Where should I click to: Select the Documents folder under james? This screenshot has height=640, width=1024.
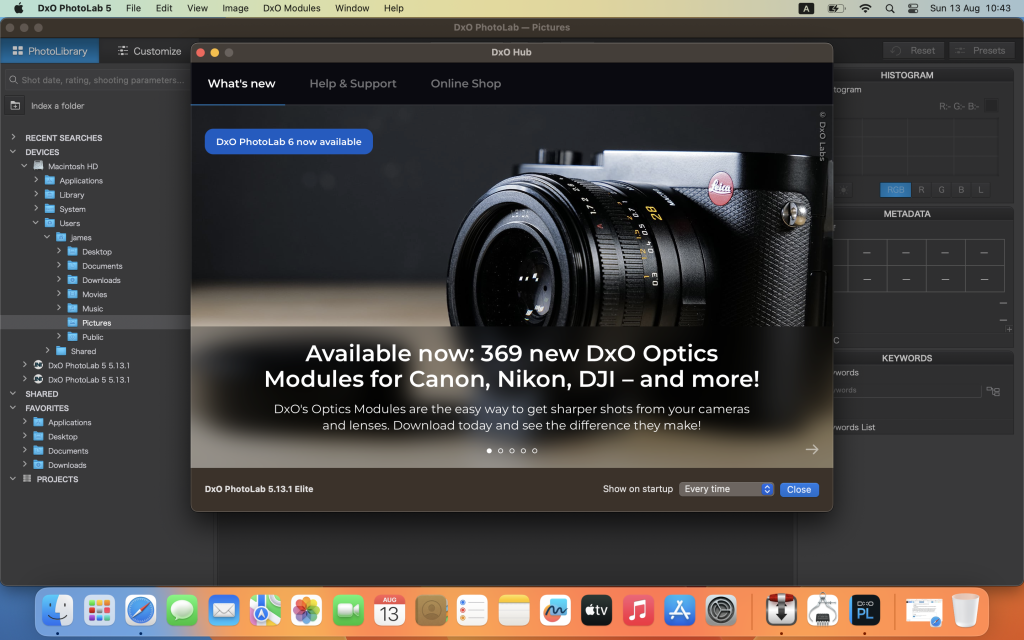[x=102, y=266]
